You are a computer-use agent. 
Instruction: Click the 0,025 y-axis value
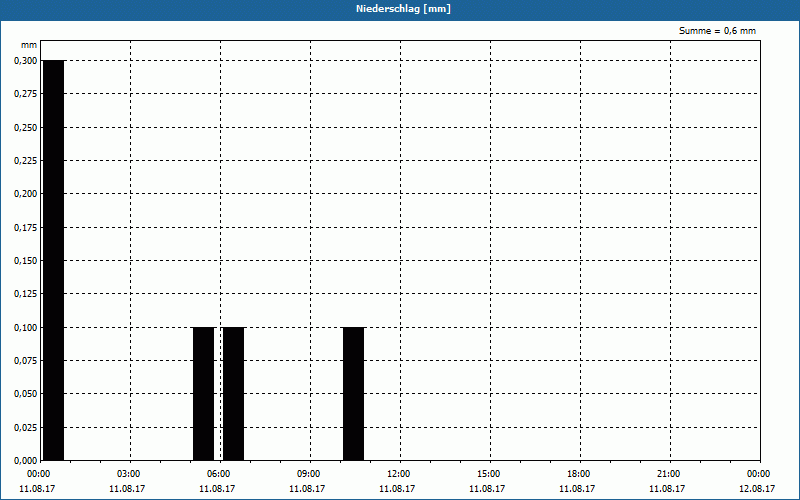[x=26, y=428]
